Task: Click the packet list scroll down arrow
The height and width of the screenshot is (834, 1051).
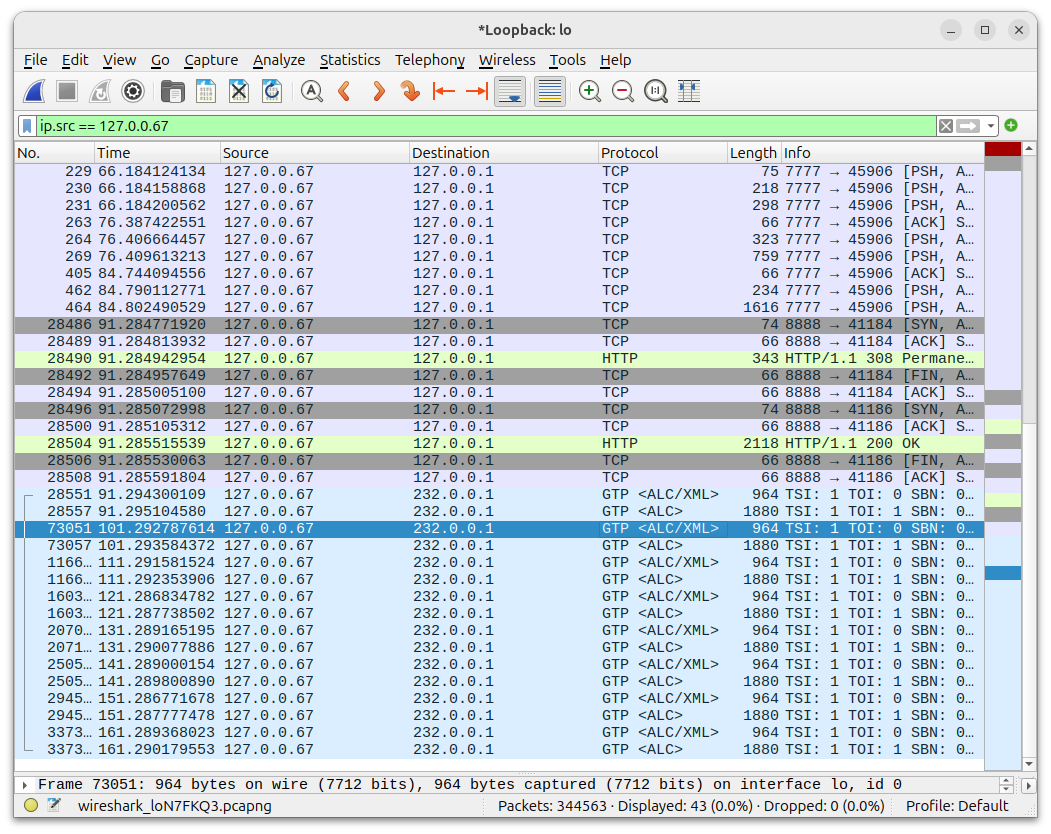Action: [x=1029, y=764]
